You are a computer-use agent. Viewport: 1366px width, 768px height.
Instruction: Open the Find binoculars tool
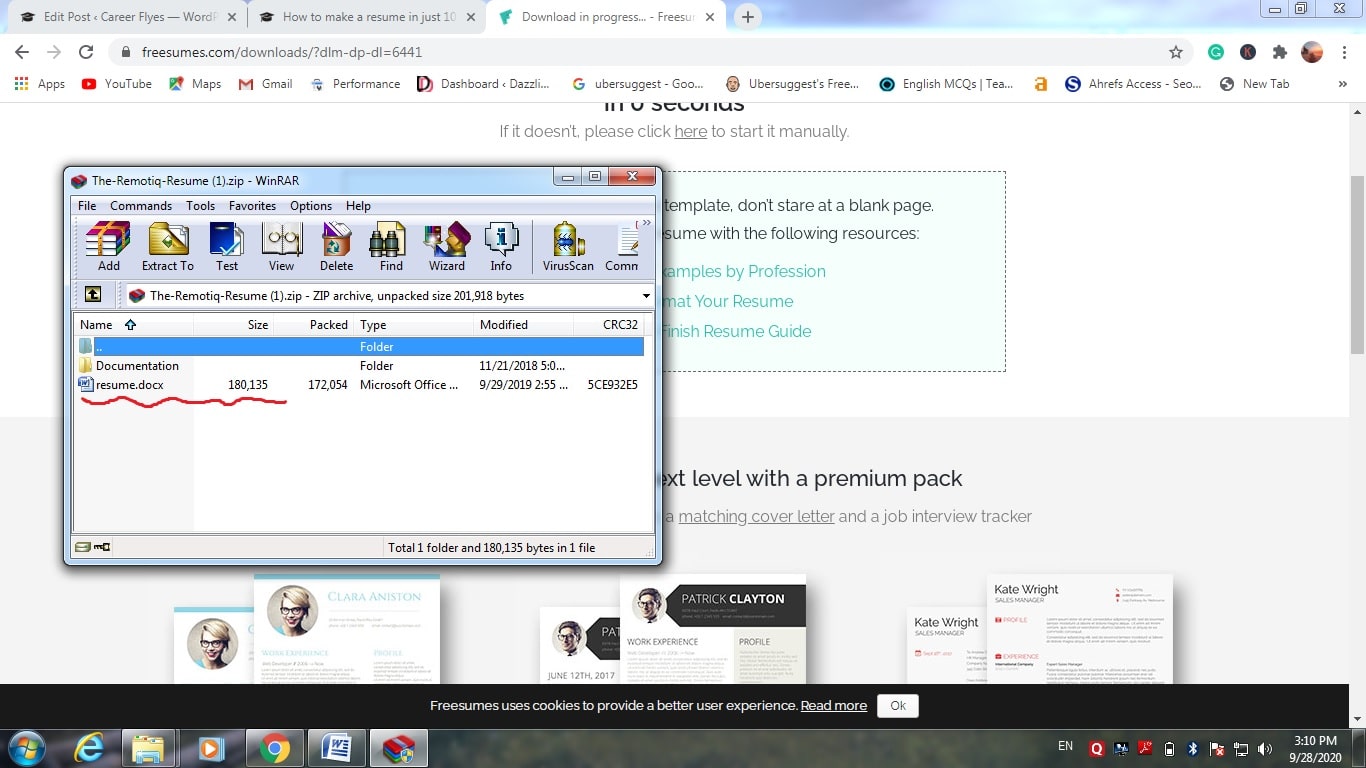pyautogui.click(x=391, y=246)
